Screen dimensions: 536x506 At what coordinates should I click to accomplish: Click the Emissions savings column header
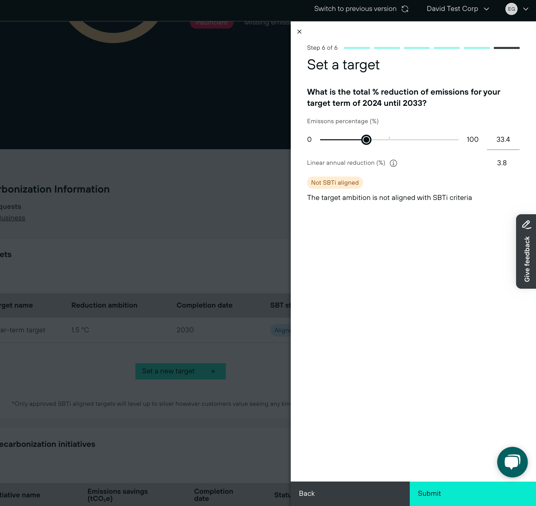118,495
